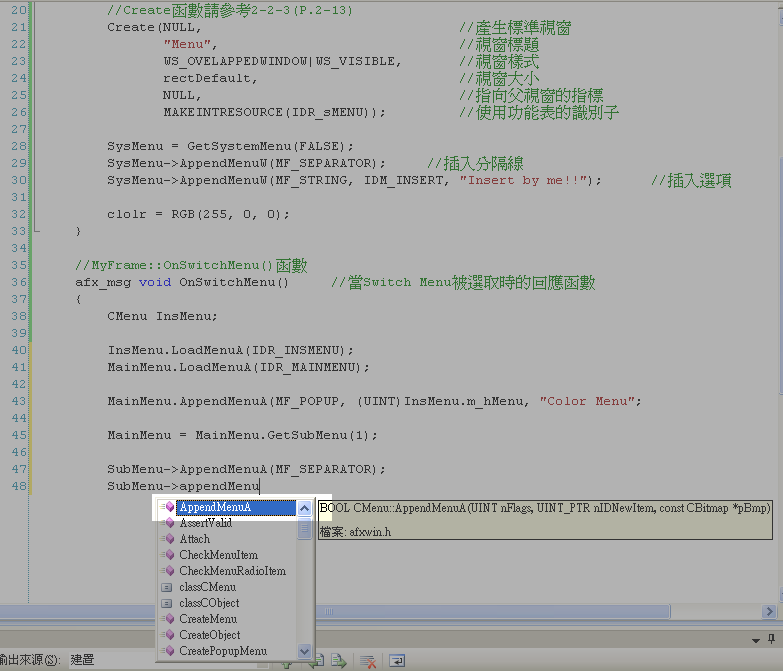Click the method icon beside CreateObject
Image resolution: width=783 pixels, height=671 pixels.
point(168,635)
